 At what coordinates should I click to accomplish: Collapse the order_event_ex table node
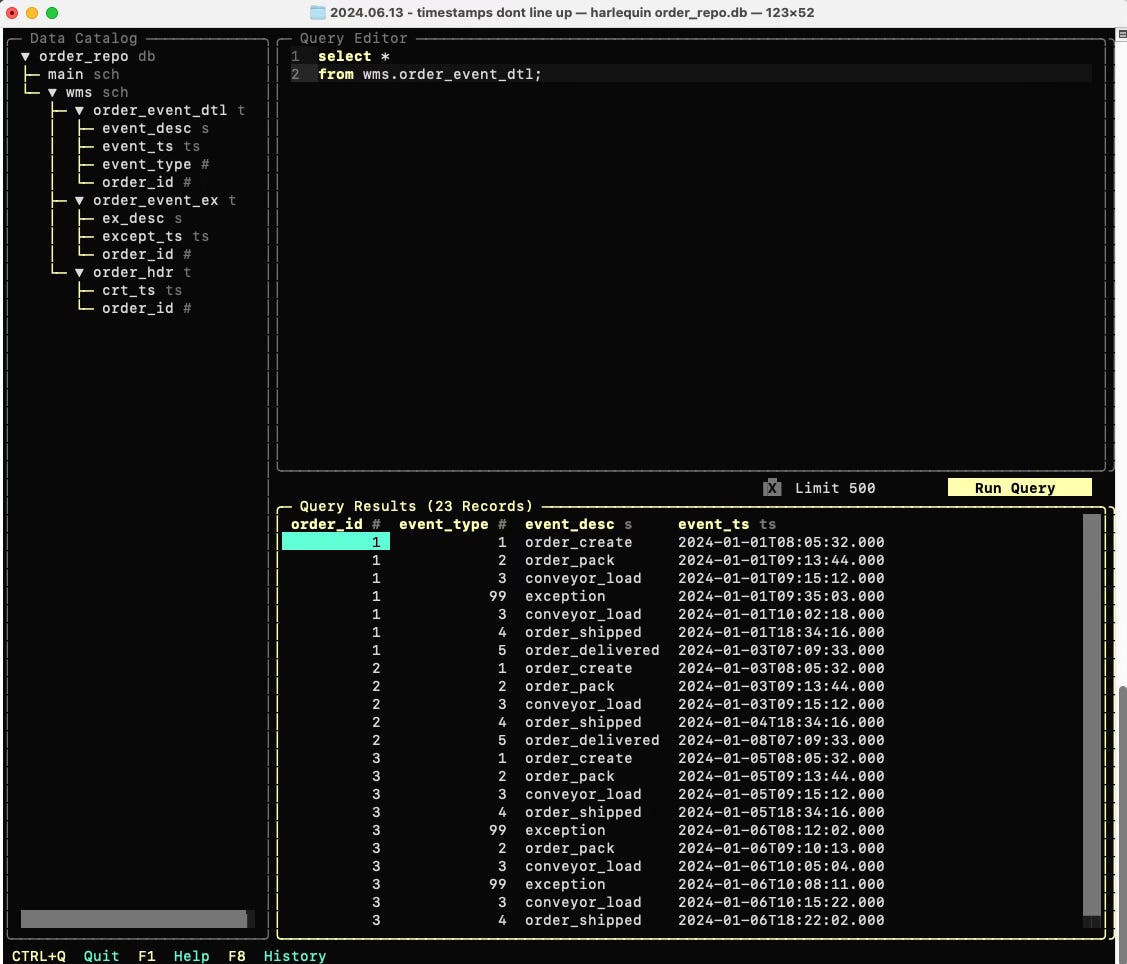79,201
